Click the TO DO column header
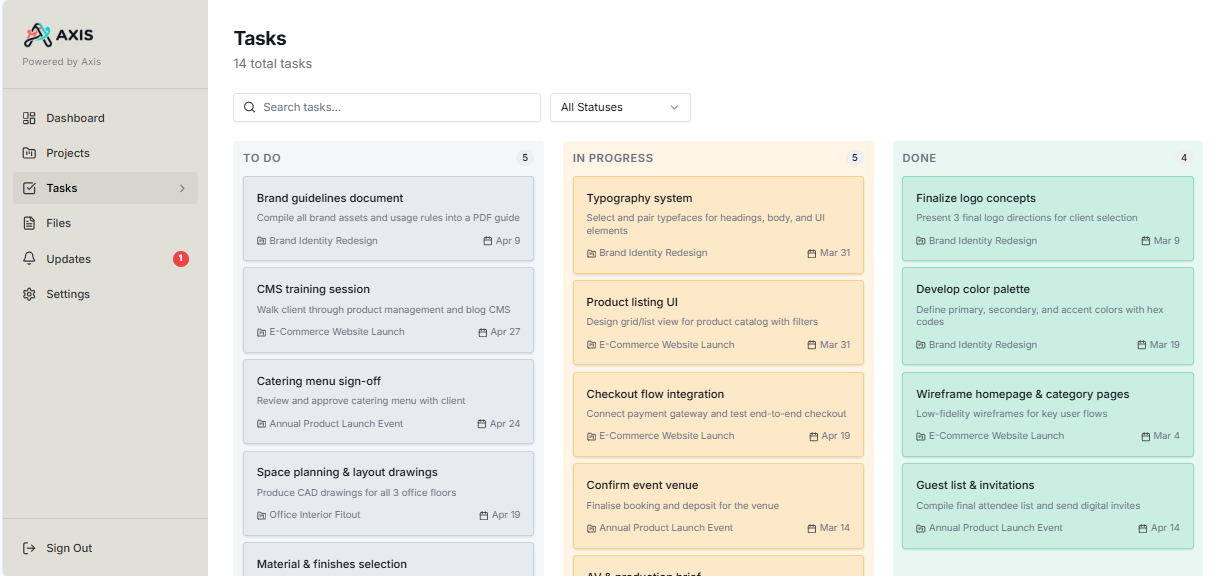Image resolution: width=1222 pixels, height=576 pixels. pos(262,158)
